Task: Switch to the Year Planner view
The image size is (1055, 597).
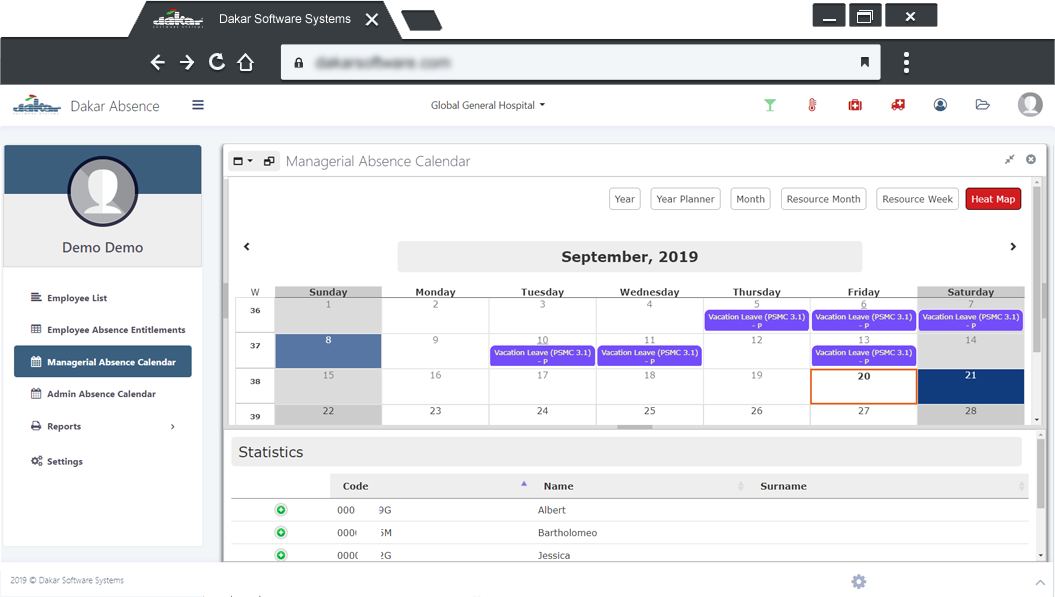Action: [685, 199]
